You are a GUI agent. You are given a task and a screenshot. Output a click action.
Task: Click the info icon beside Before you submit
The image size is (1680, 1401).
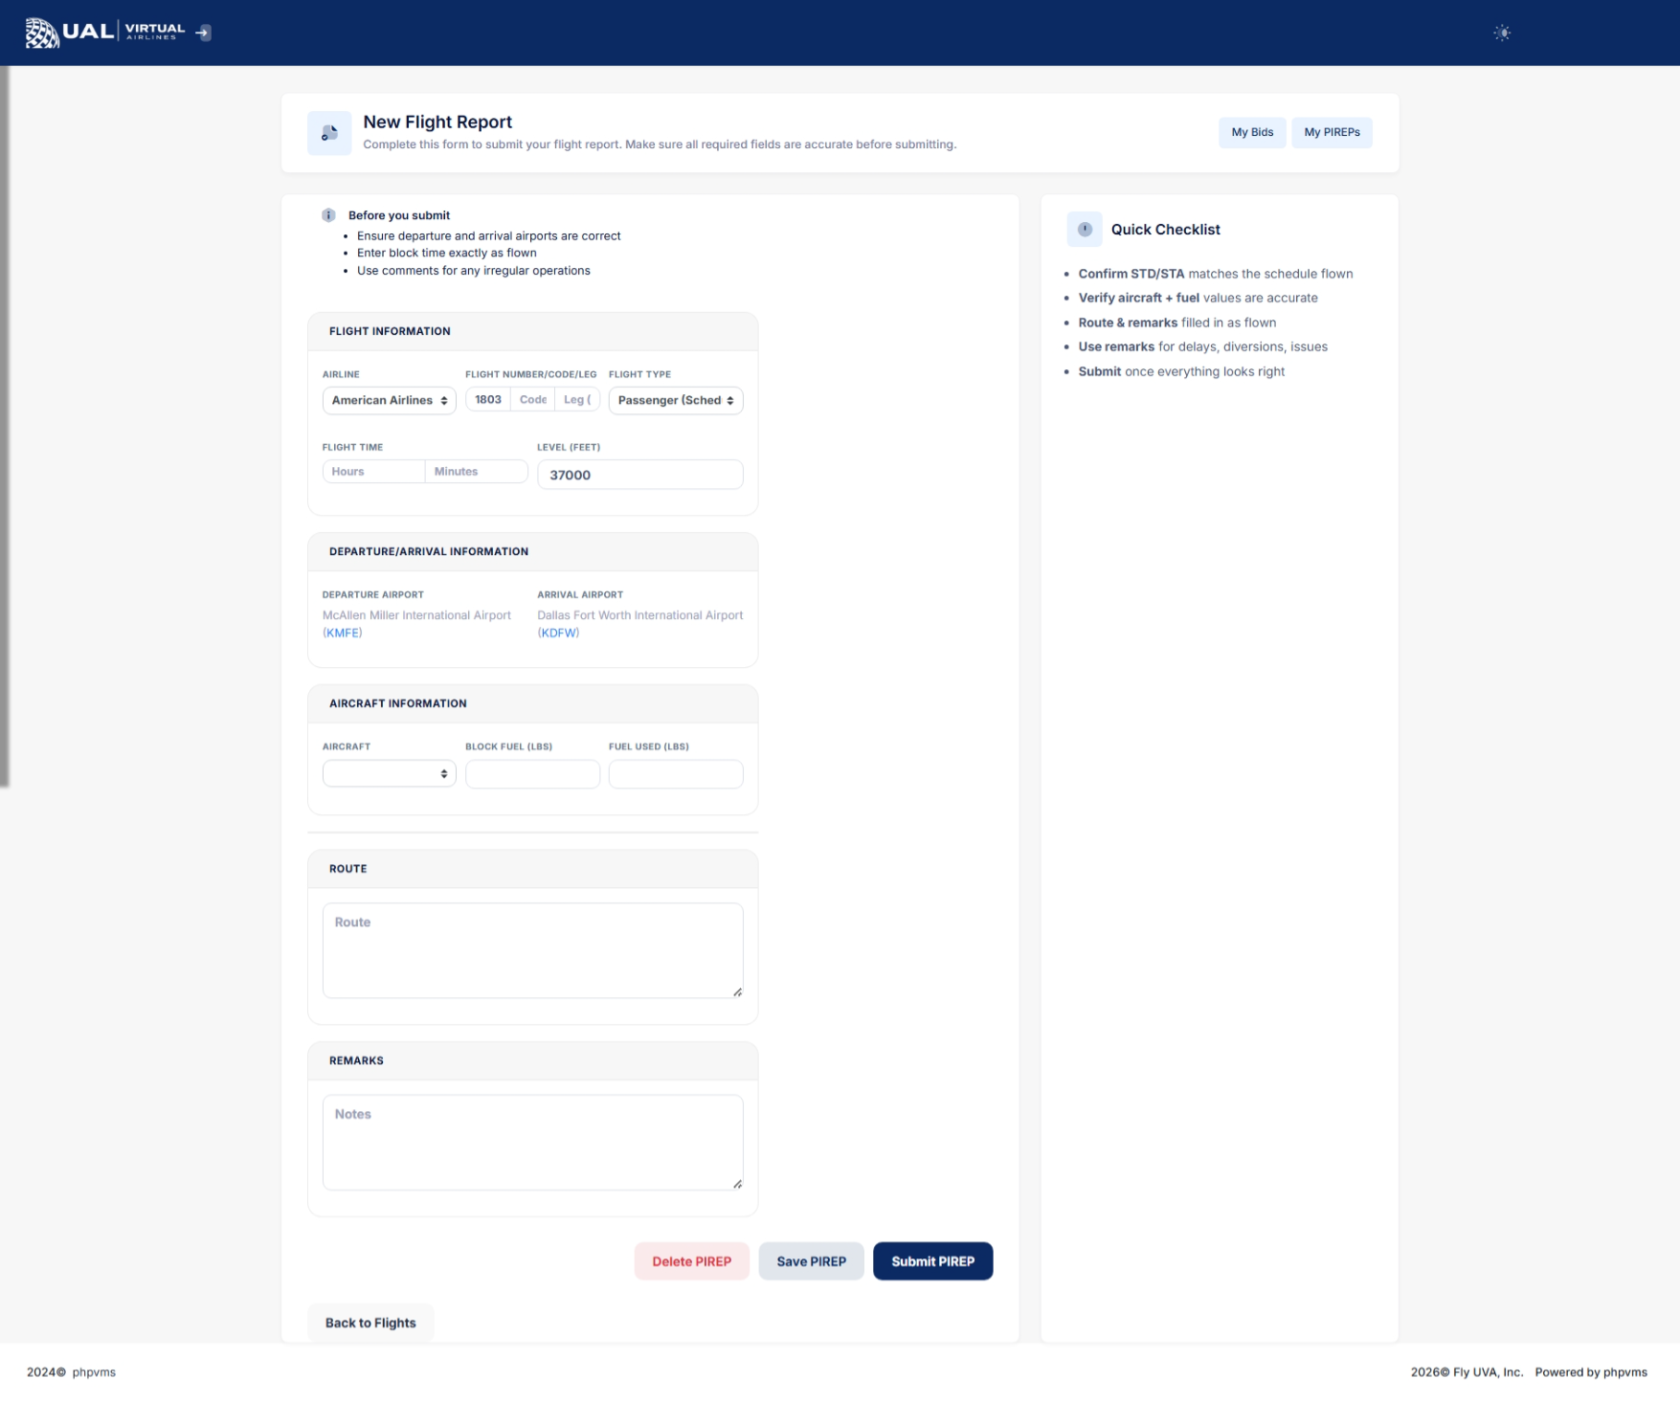[328, 215]
